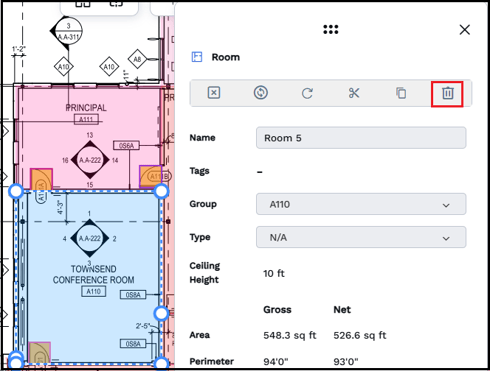Click the top-left selection handle of blue room
490x371 pixels.
[16, 191]
